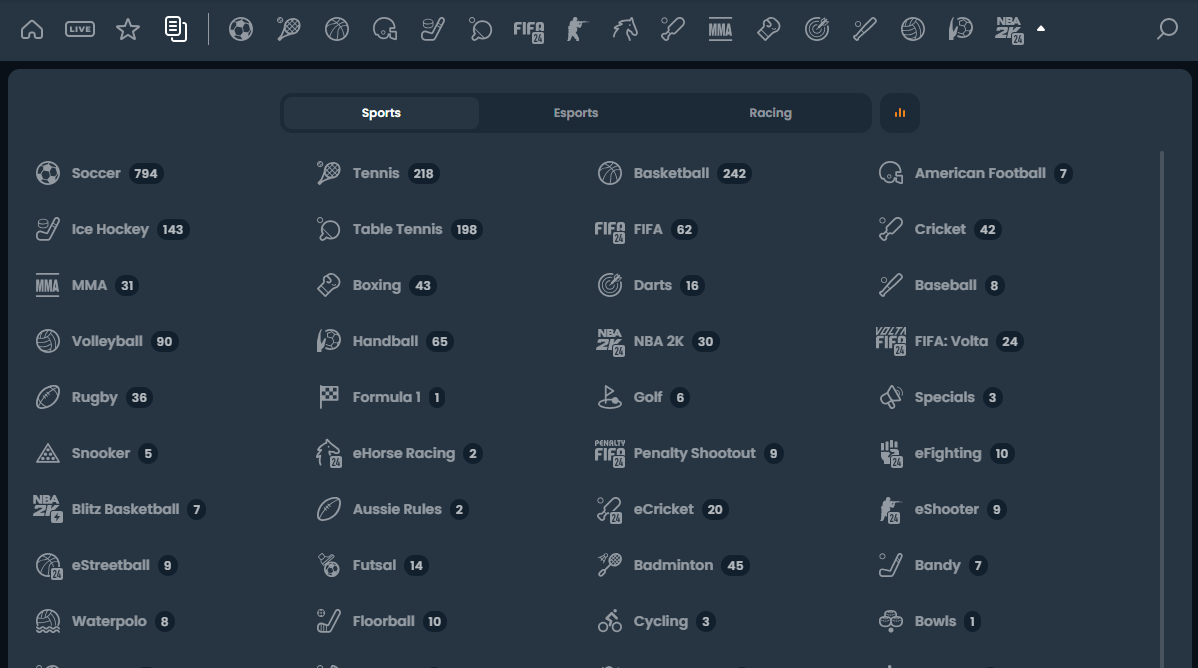Collapse the sports icon bar via the chevron
This screenshot has width=1198, height=668.
1041,29
